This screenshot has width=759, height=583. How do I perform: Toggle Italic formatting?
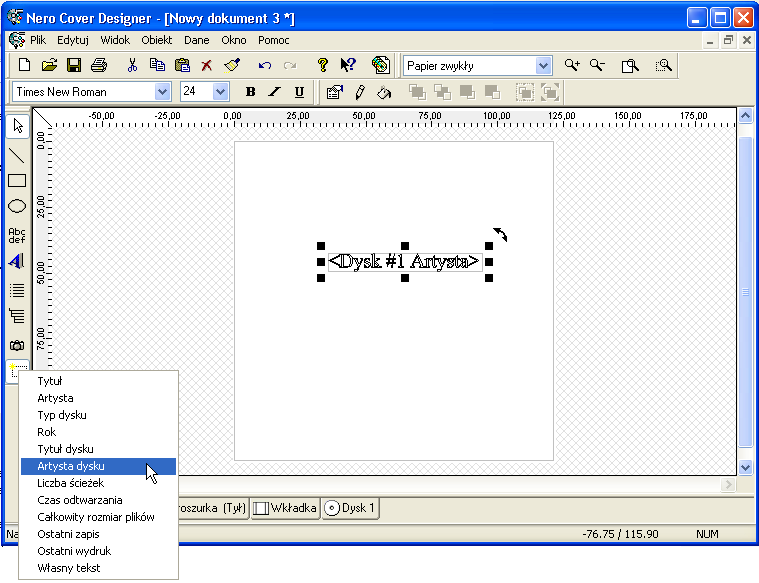(274, 92)
